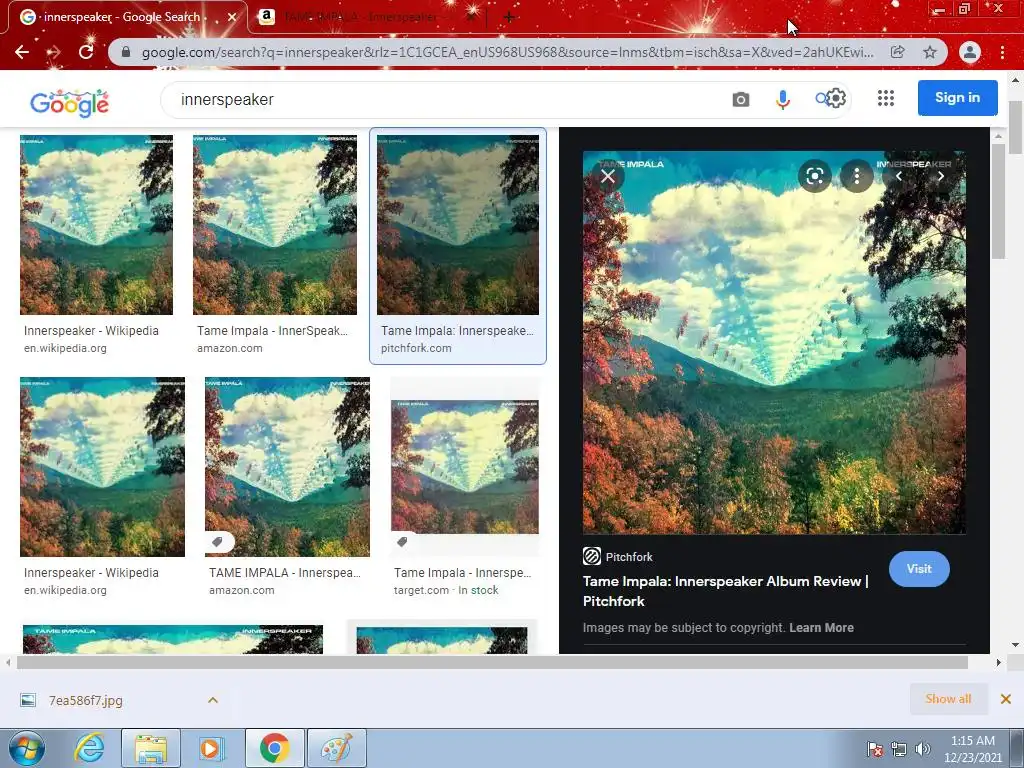This screenshot has height=768, width=1024.
Task: Click the network tray icon
Action: (899, 749)
